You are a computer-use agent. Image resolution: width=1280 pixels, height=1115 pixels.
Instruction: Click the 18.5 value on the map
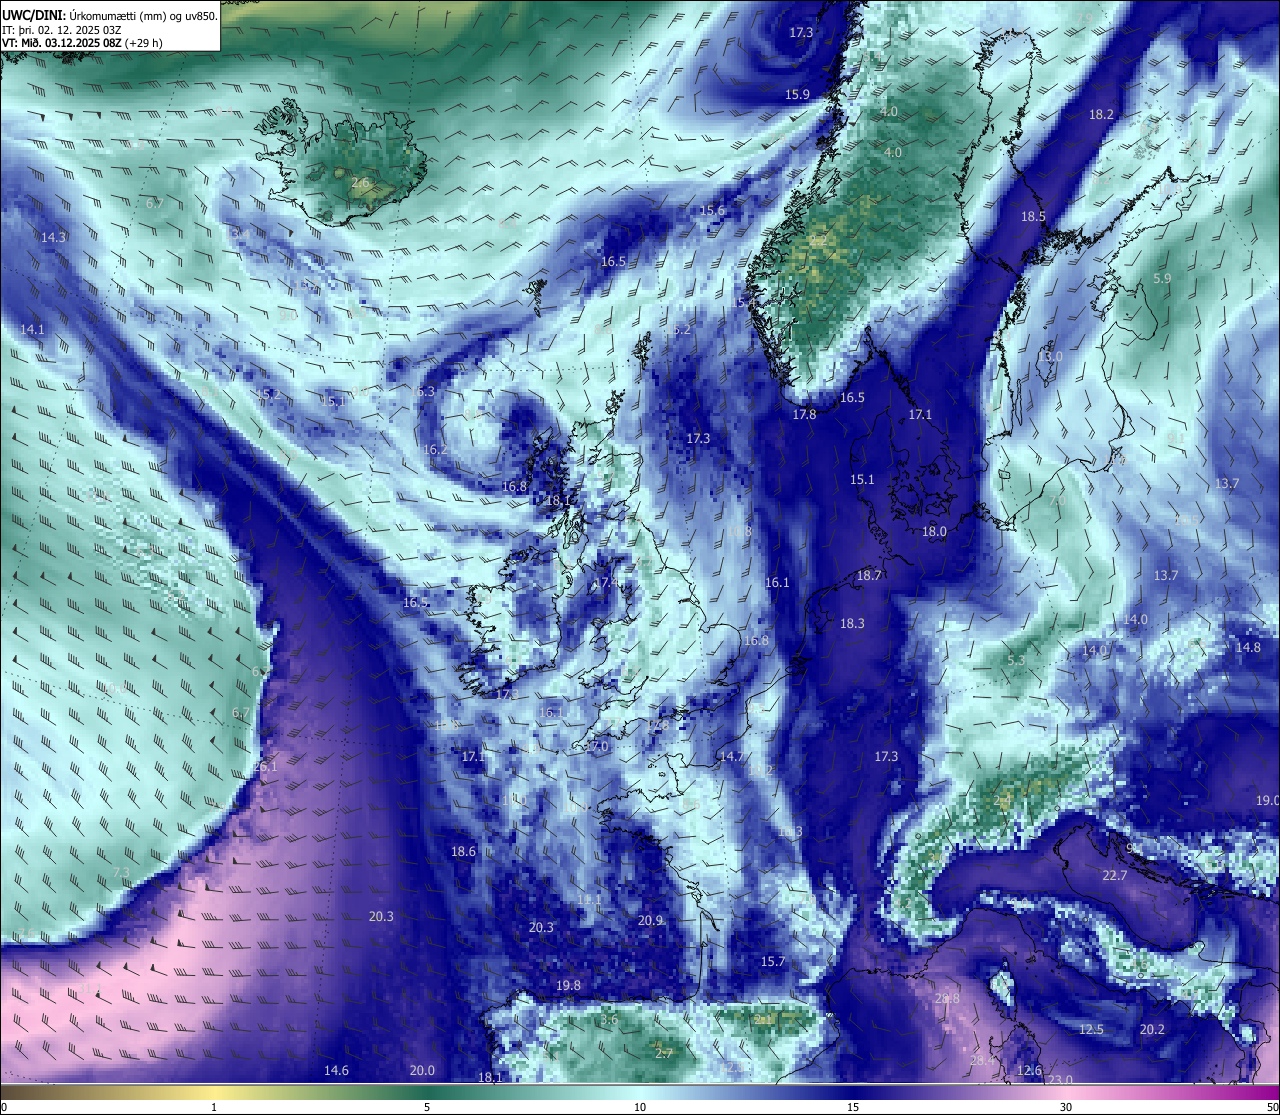(x=1033, y=217)
